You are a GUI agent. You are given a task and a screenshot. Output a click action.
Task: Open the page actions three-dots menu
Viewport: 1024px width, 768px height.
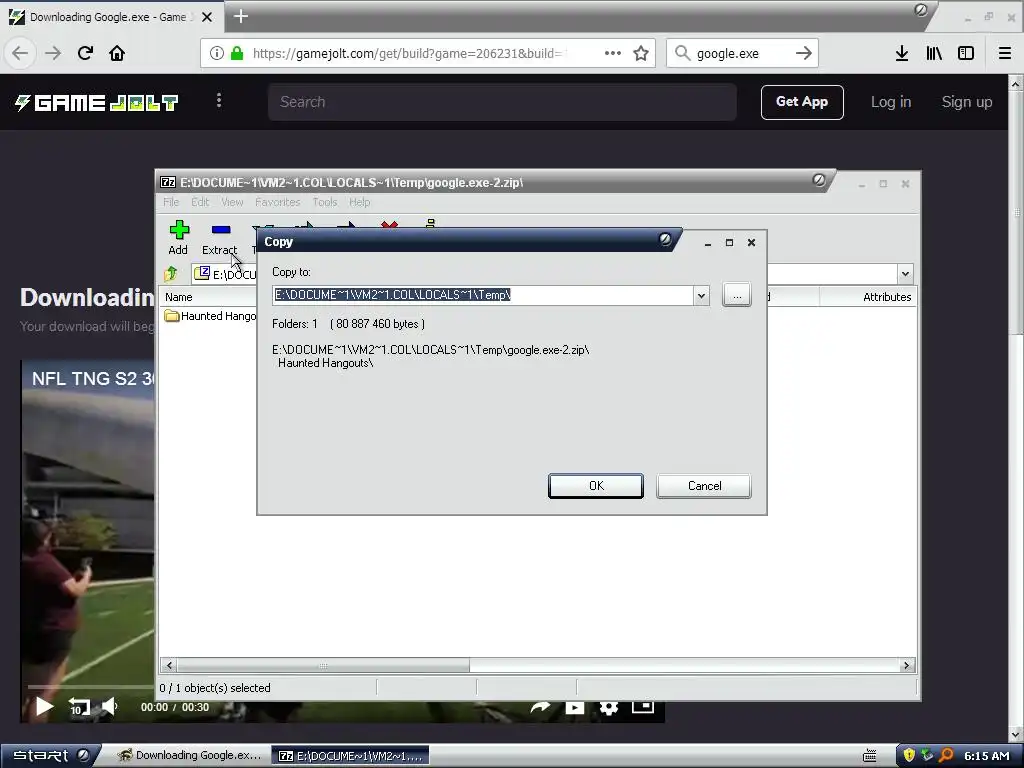coord(613,53)
